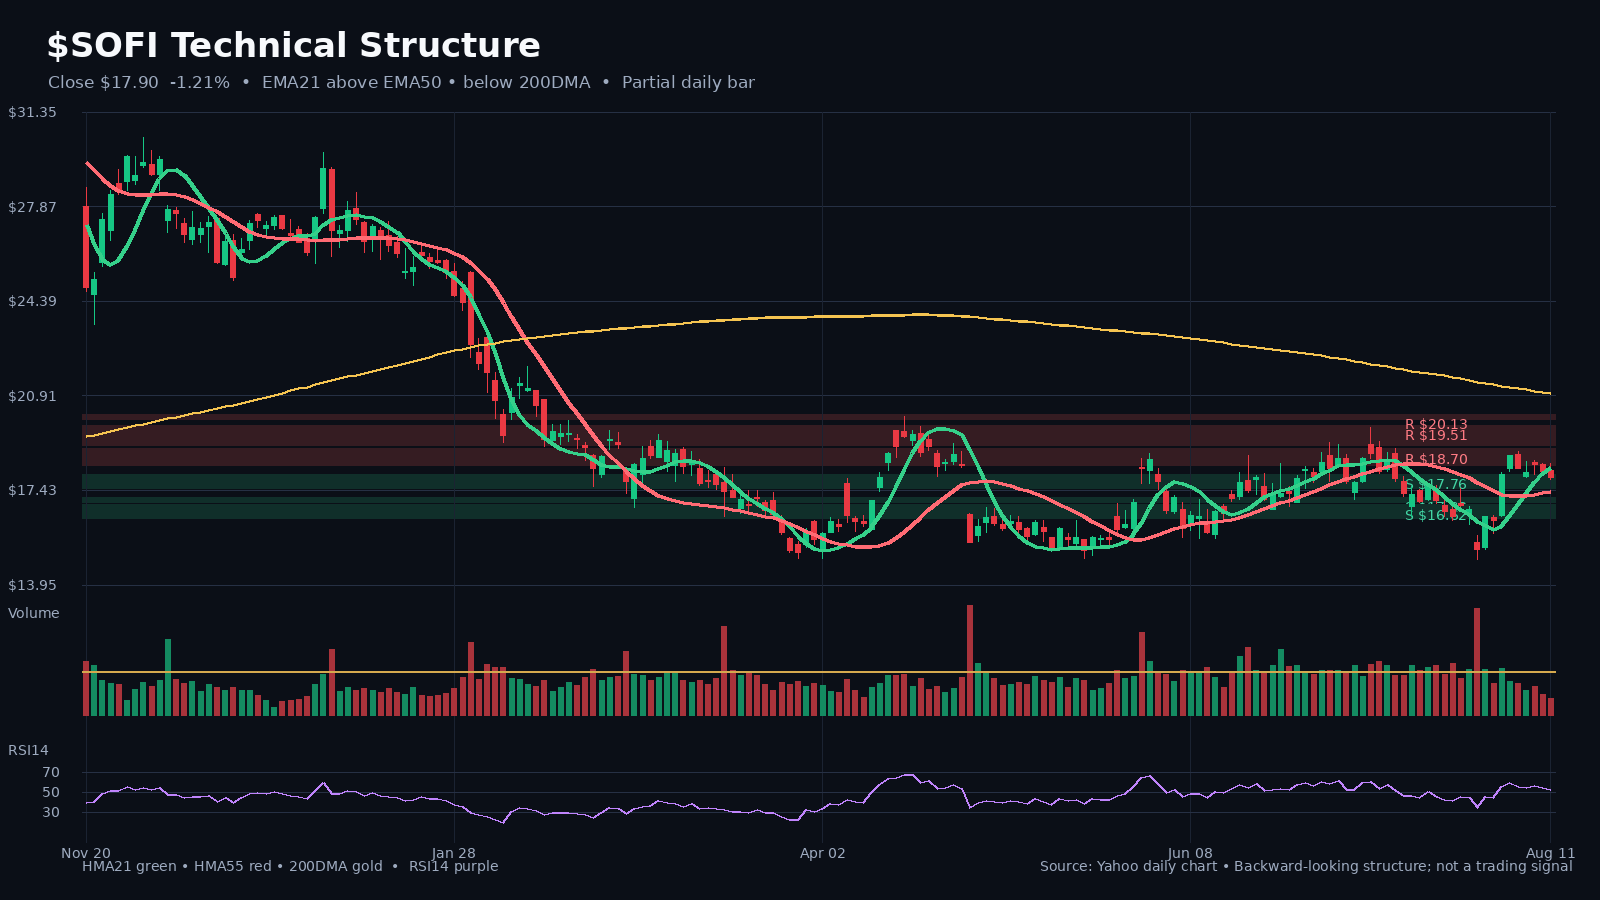Click the "RSI14" panel label
This screenshot has height=900, width=1600.
click(28, 750)
